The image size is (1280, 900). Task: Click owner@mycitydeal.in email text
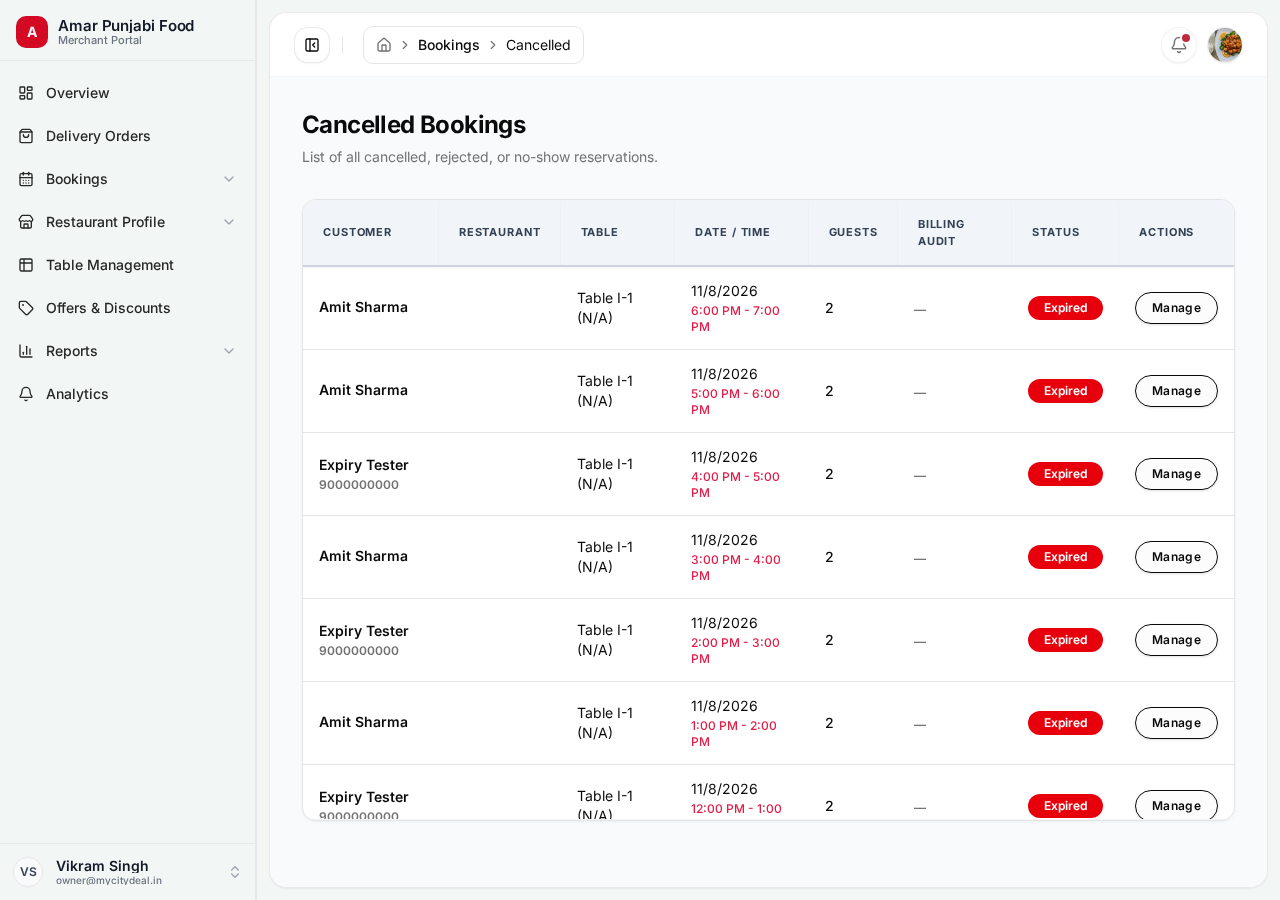pos(109,881)
